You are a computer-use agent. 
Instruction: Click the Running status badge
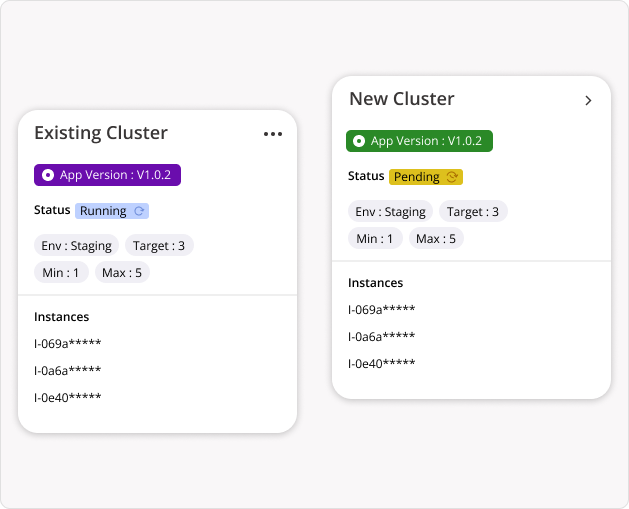pyautogui.click(x=112, y=211)
